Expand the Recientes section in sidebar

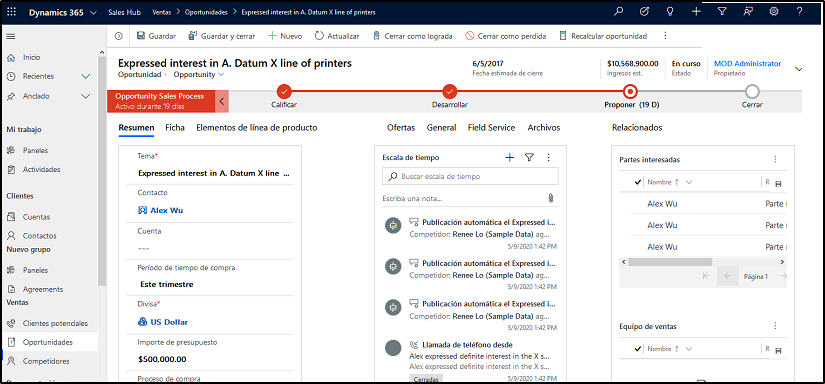[86, 76]
